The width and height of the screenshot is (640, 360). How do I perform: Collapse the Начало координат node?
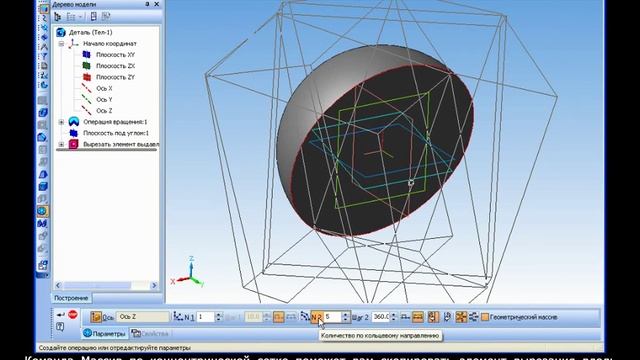point(61,44)
